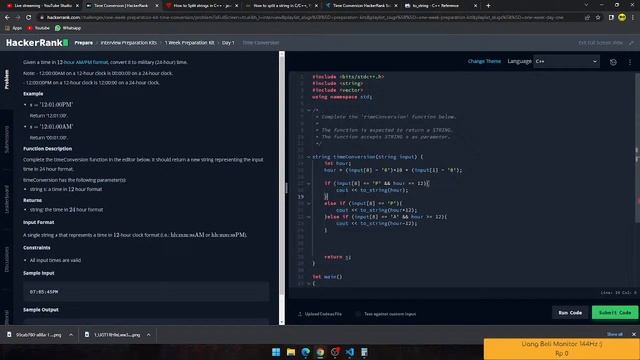The width and height of the screenshot is (640, 360).
Task: Close the Live streaming YouTube Studio tab
Action: 77,6
